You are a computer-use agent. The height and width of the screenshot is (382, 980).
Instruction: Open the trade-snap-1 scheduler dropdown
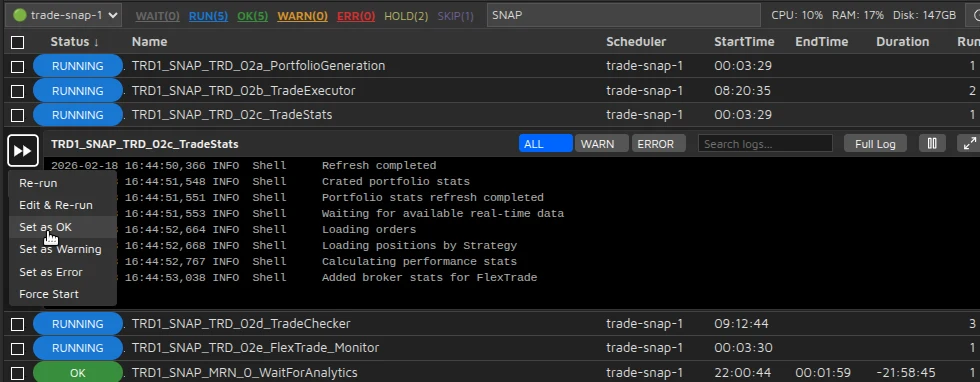coord(63,15)
